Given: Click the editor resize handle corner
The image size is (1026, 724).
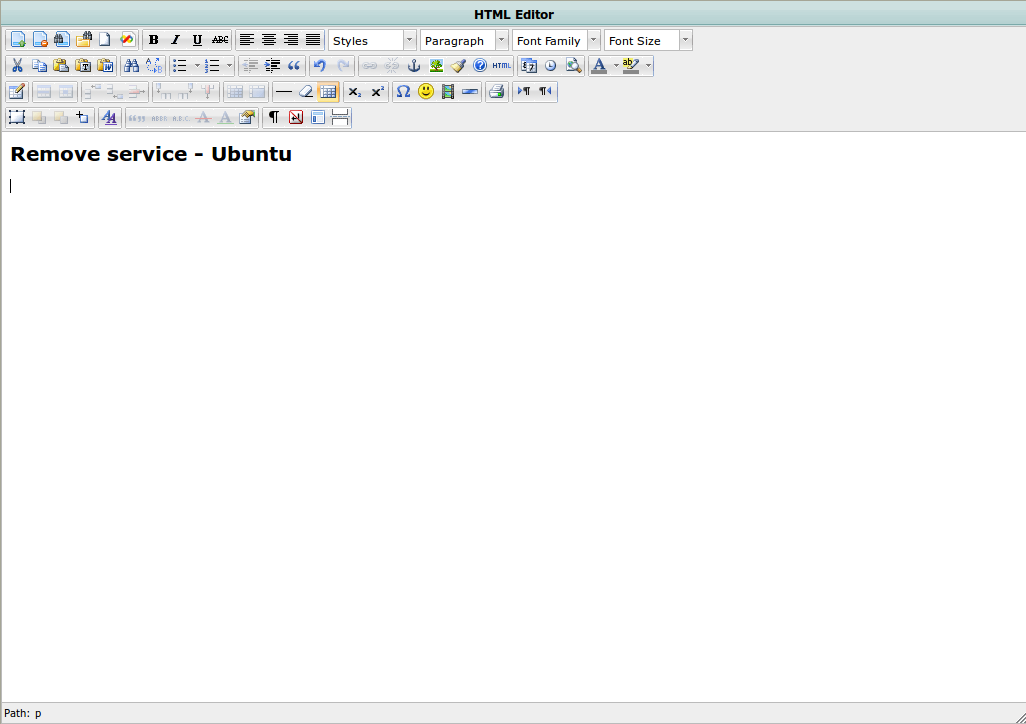Looking at the screenshot, I should [x=1019, y=717].
